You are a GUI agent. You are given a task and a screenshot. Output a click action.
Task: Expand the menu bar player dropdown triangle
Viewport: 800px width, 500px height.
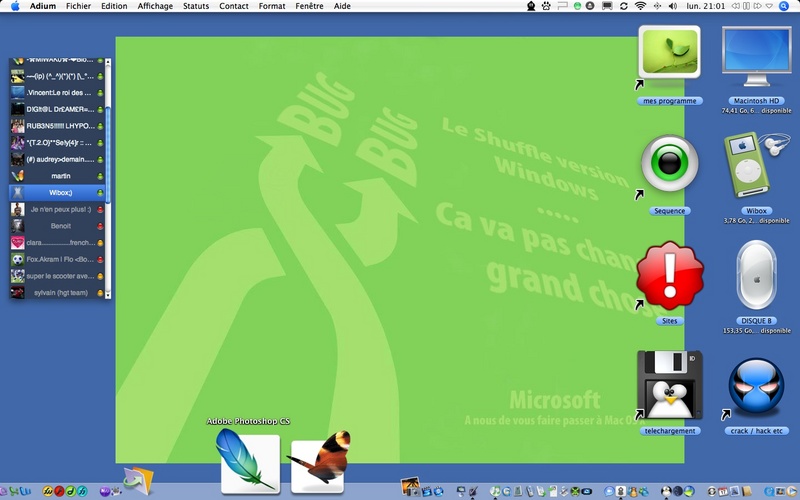769,6
